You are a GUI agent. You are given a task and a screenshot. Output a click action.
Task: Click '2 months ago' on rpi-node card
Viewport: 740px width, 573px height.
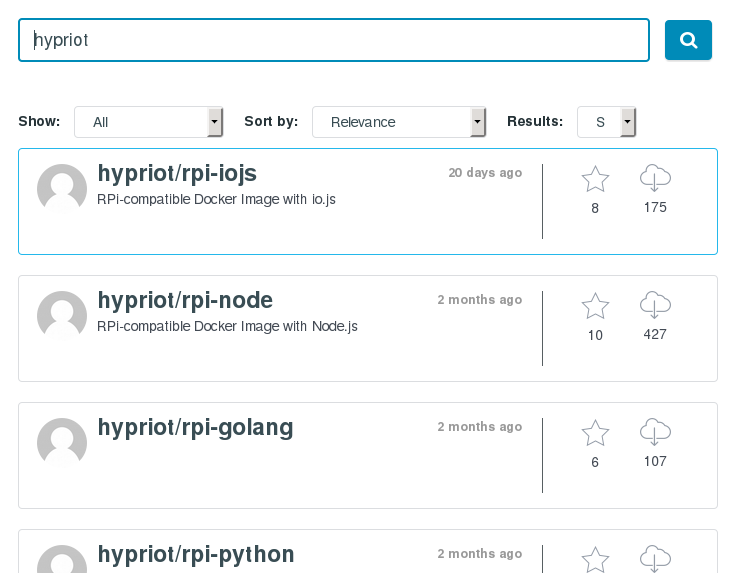[x=479, y=300]
